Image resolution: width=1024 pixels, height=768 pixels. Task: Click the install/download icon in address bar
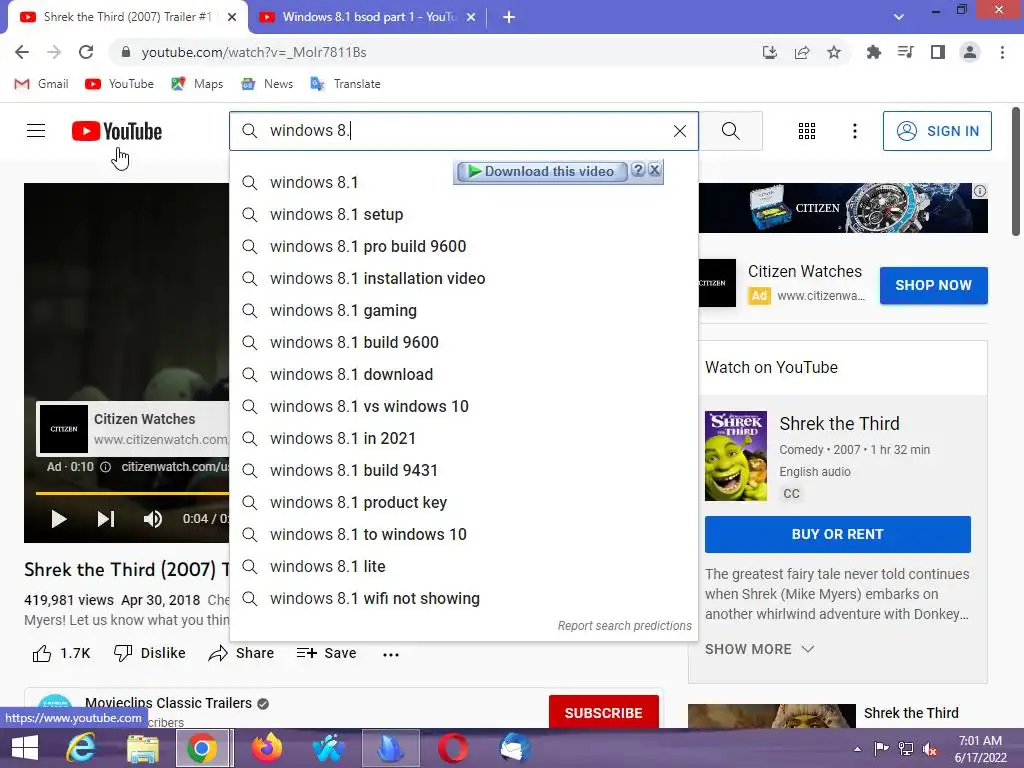pos(770,52)
